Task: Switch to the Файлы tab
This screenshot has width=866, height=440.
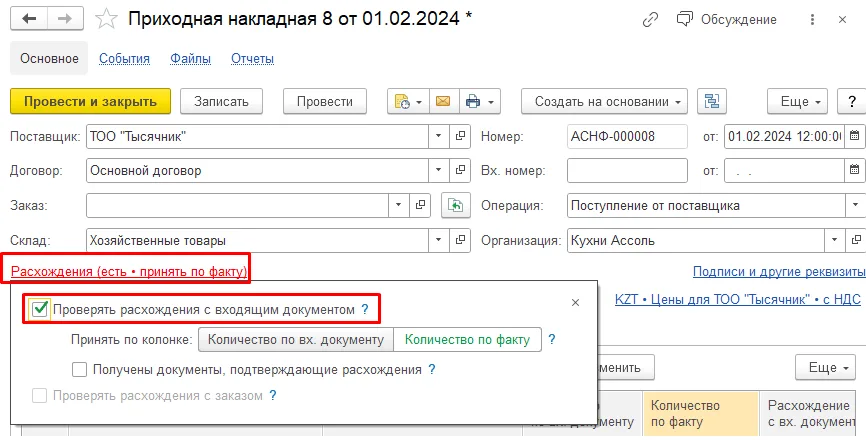Action: [191, 59]
